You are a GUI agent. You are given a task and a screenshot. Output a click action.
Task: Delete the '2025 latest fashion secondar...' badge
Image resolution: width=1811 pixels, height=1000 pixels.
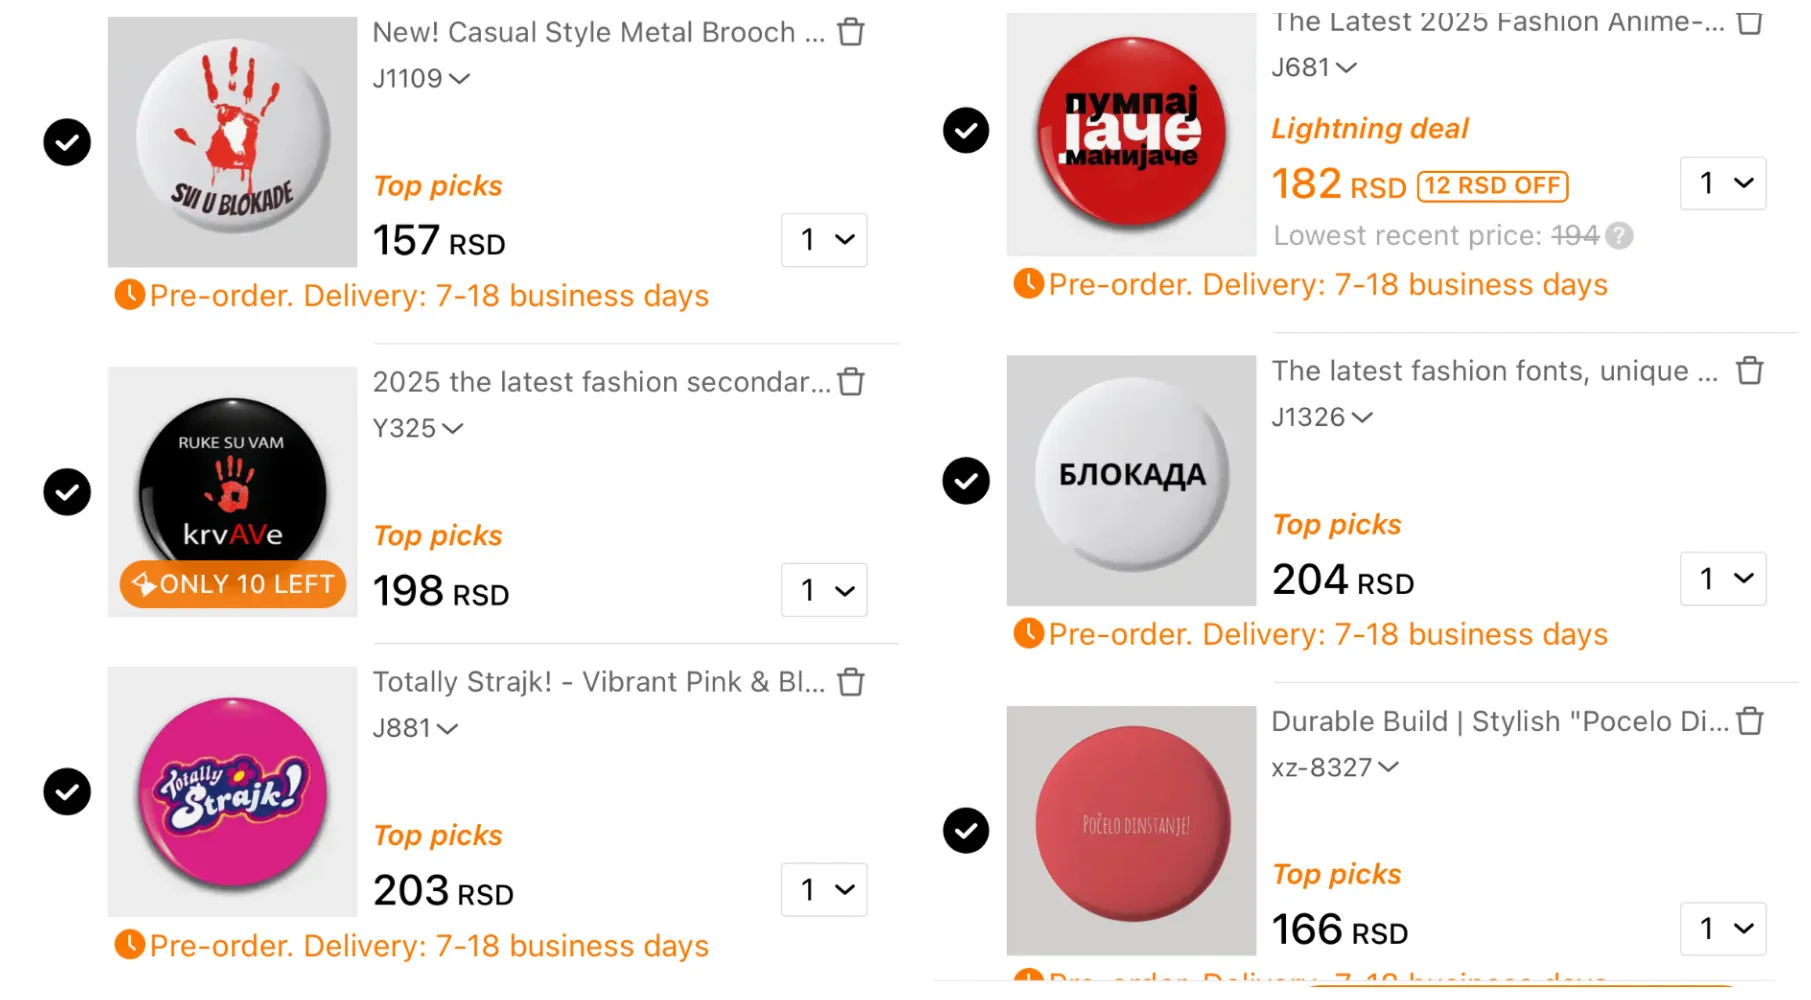click(851, 381)
